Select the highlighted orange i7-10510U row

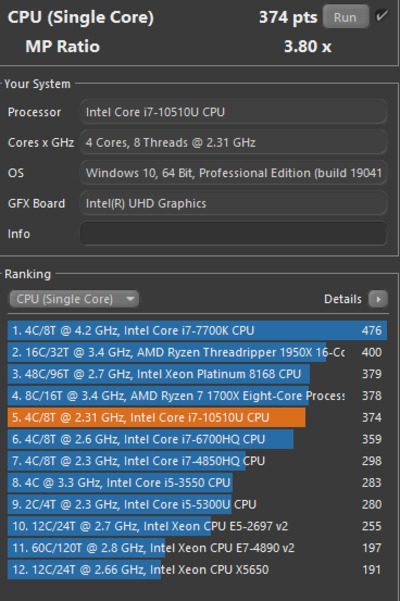click(197, 417)
